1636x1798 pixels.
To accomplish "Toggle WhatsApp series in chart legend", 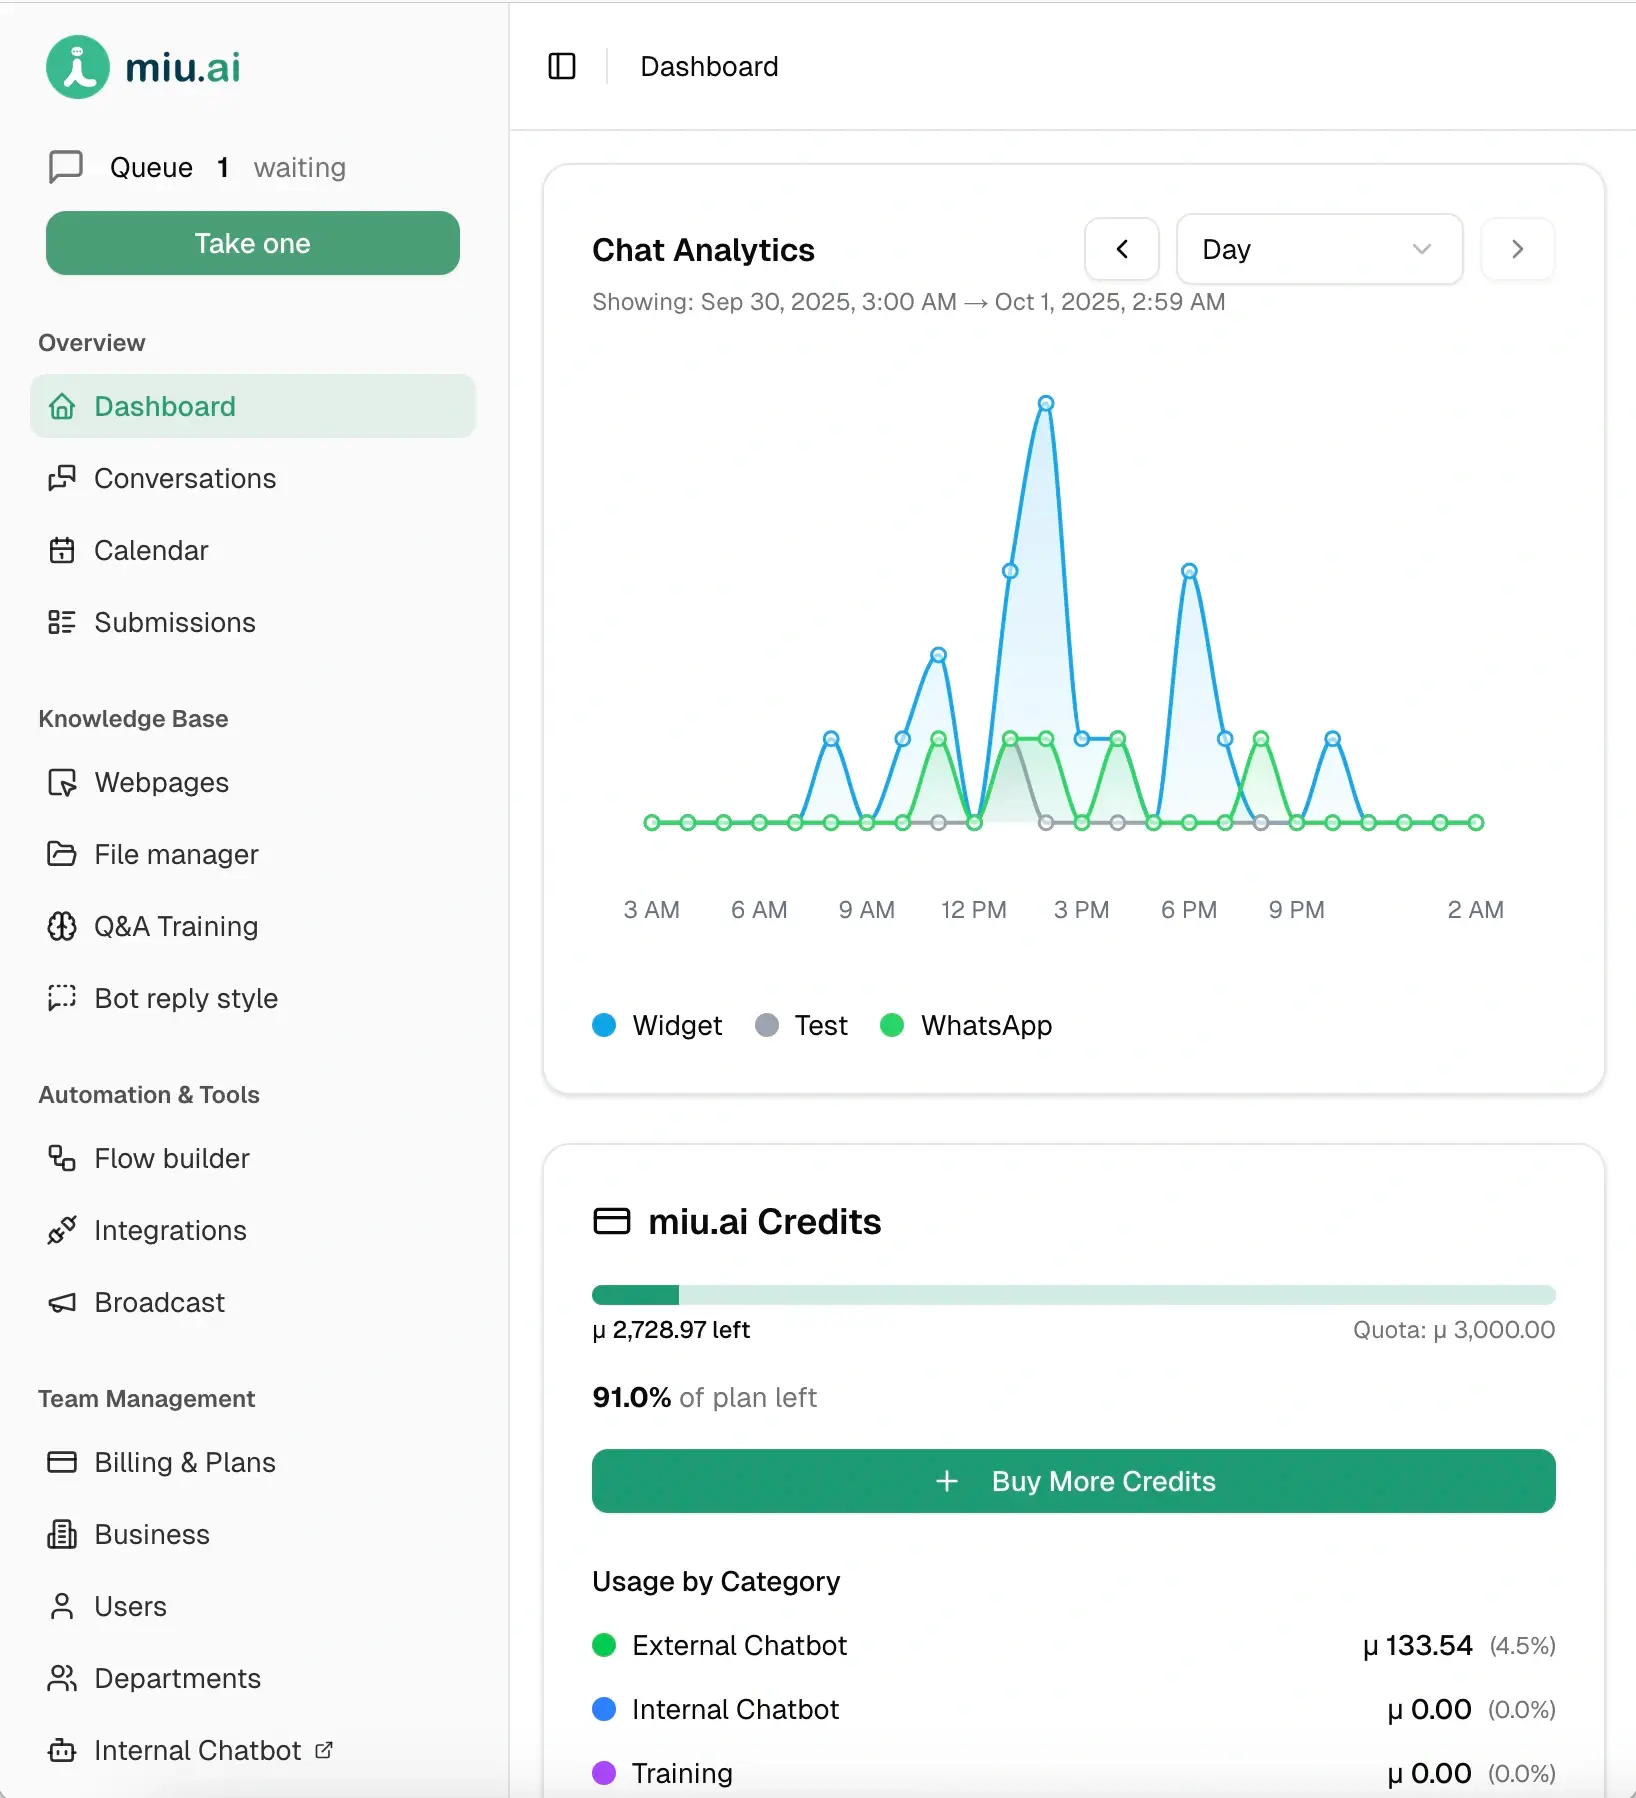I will coord(966,1025).
